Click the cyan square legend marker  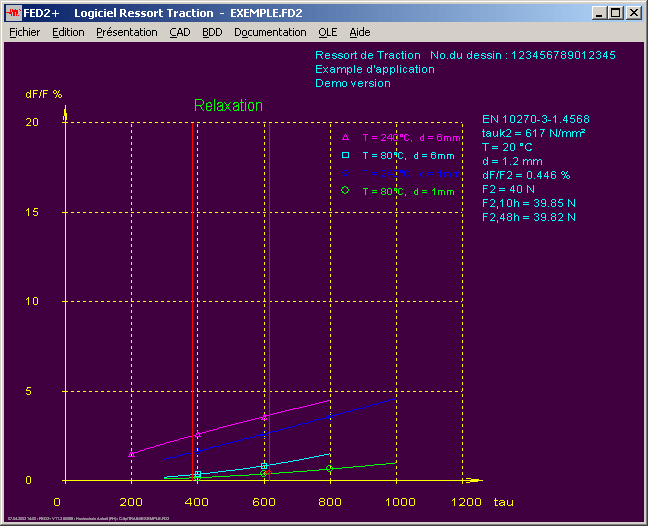(345, 155)
